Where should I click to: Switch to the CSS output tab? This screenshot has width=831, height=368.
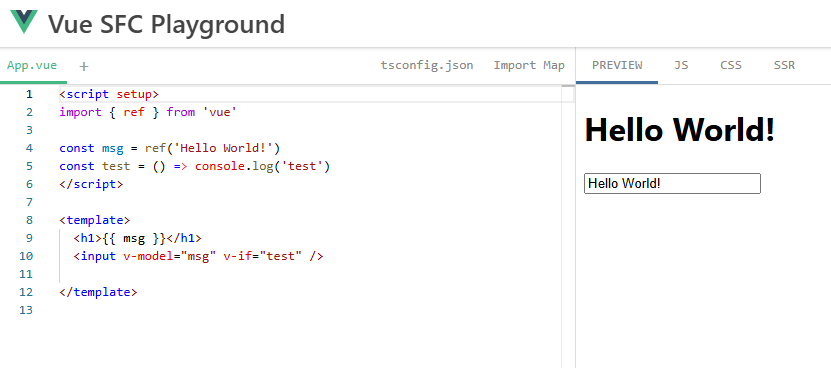(731, 65)
